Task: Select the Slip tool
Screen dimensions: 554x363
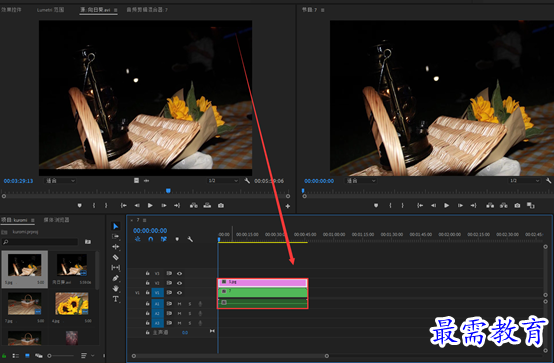Action: coord(116,268)
